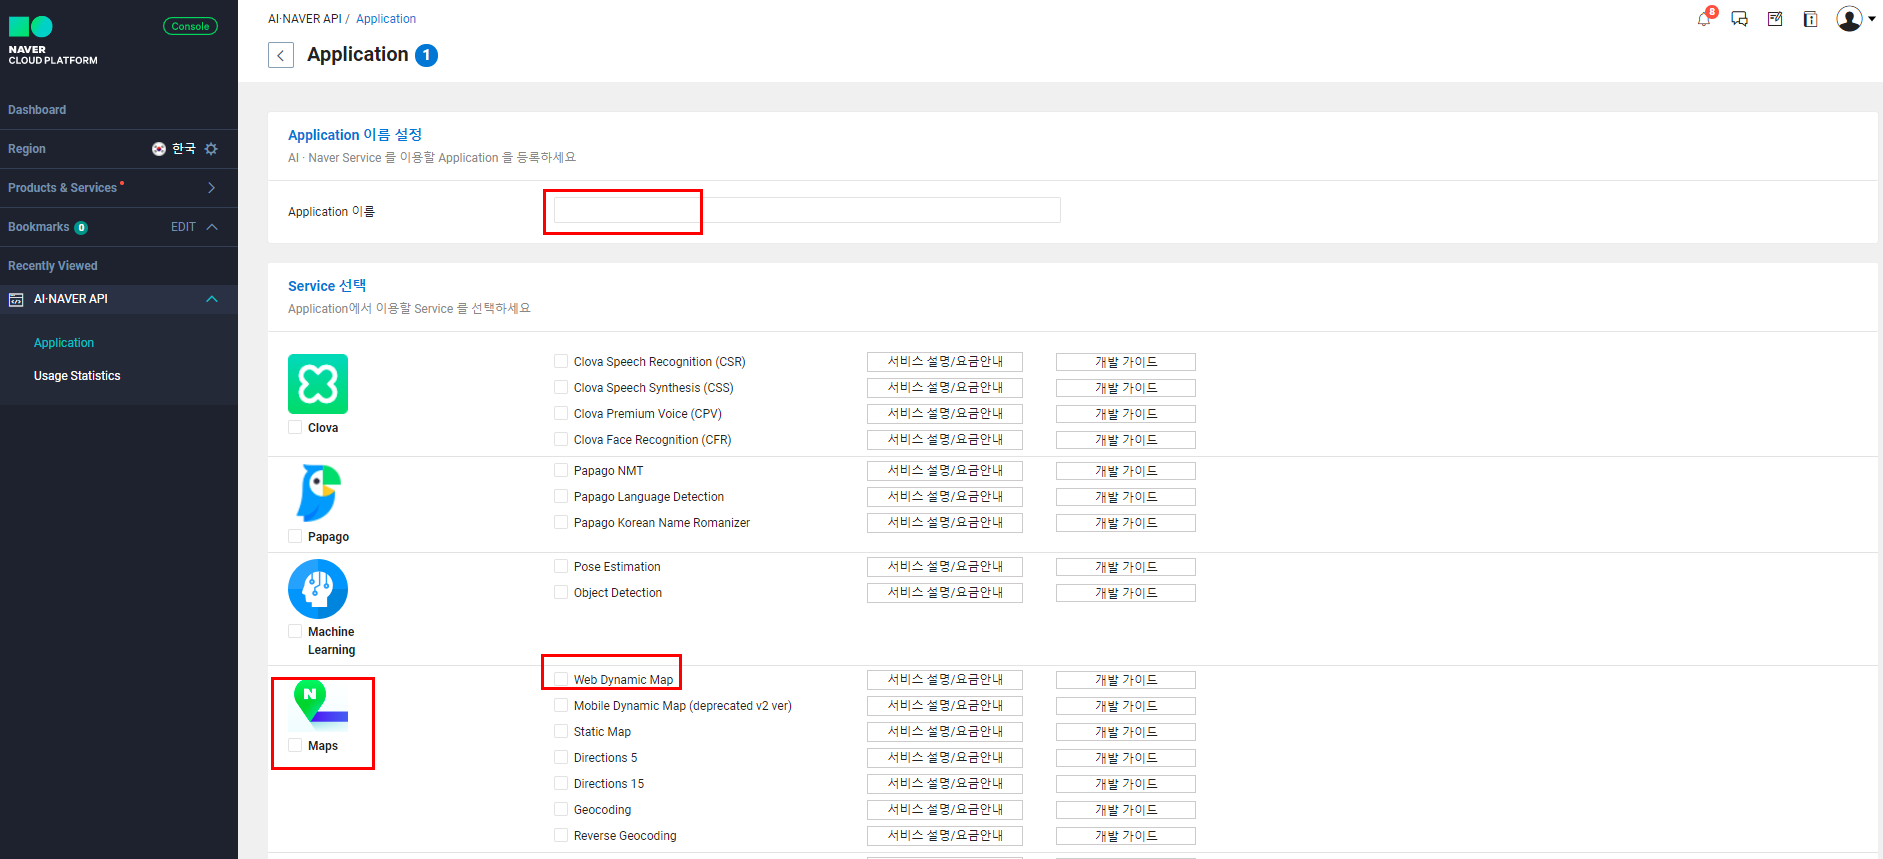This screenshot has width=1883, height=859.
Task: Select the Pose Estimation checkbox
Action: 561,566
